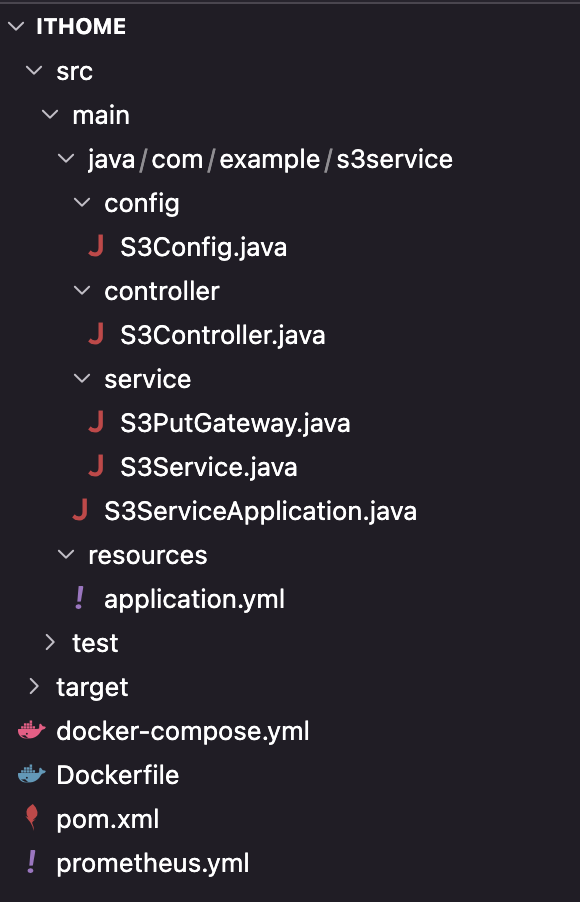Click the Java icon beside S3Config.java
Image resolution: width=580 pixels, height=902 pixels.
(96, 247)
